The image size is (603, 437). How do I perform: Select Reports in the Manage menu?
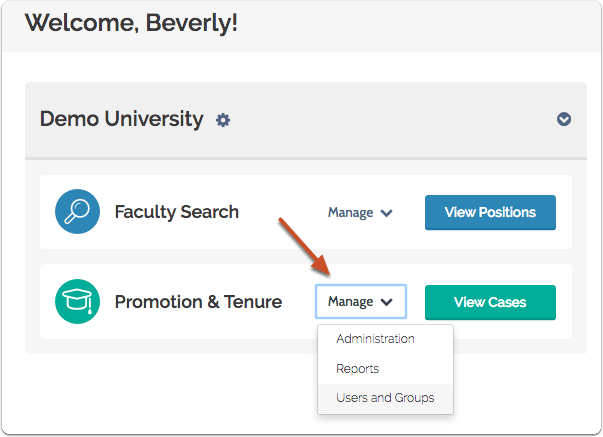(357, 368)
